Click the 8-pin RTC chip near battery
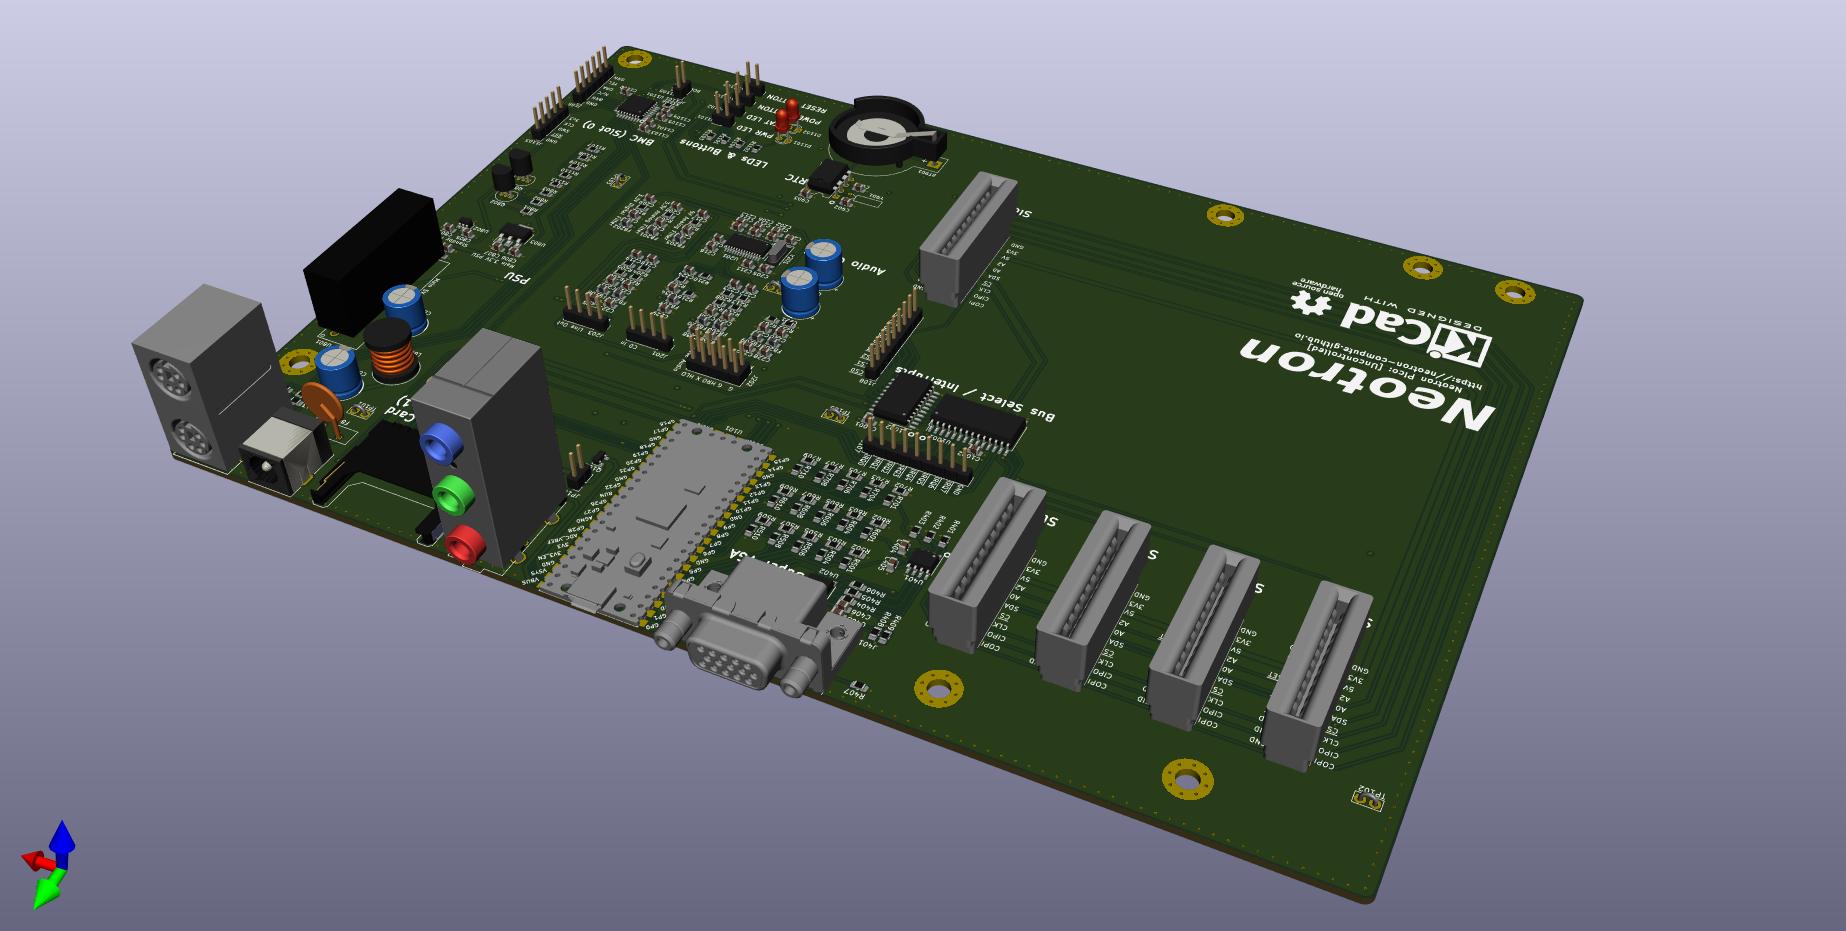The height and width of the screenshot is (931, 1846). pos(828,177)
